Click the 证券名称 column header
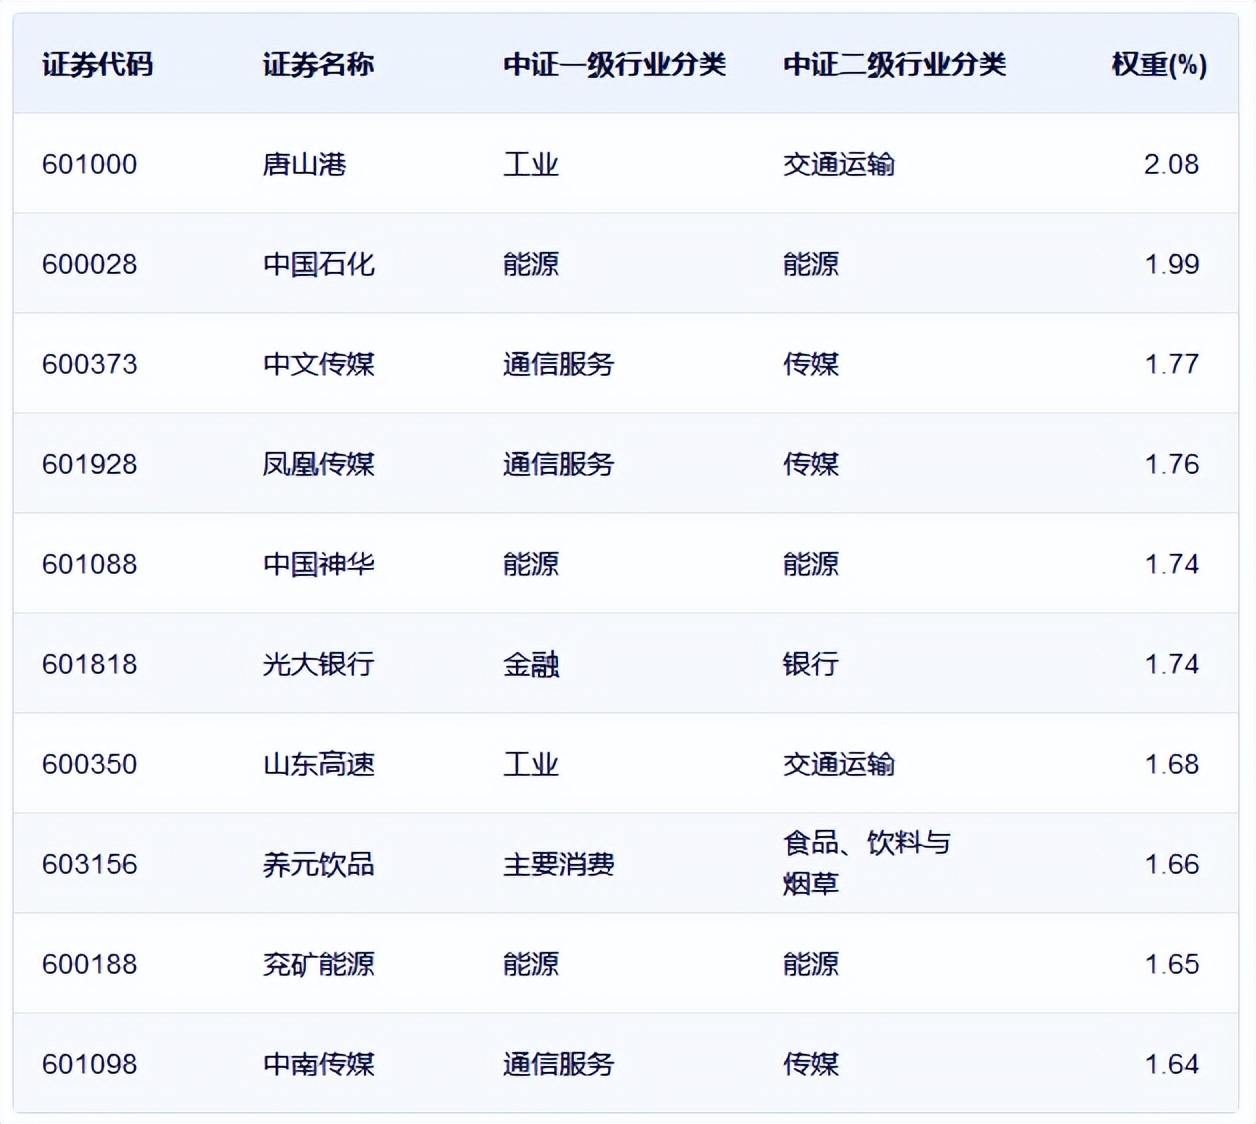Screen dimensions: 1256x1124 317,65
